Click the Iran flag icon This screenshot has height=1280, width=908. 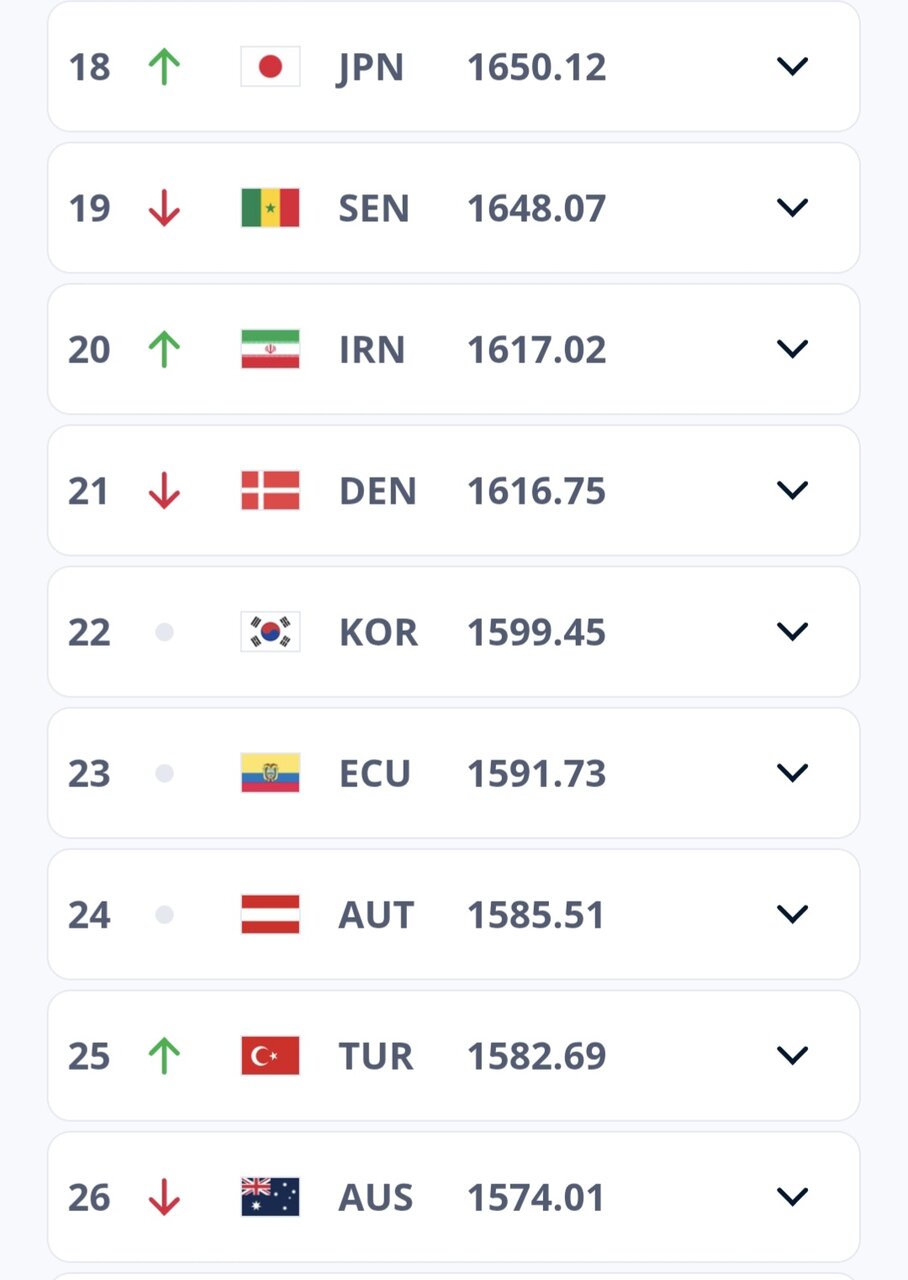click(x=268, y=349)
